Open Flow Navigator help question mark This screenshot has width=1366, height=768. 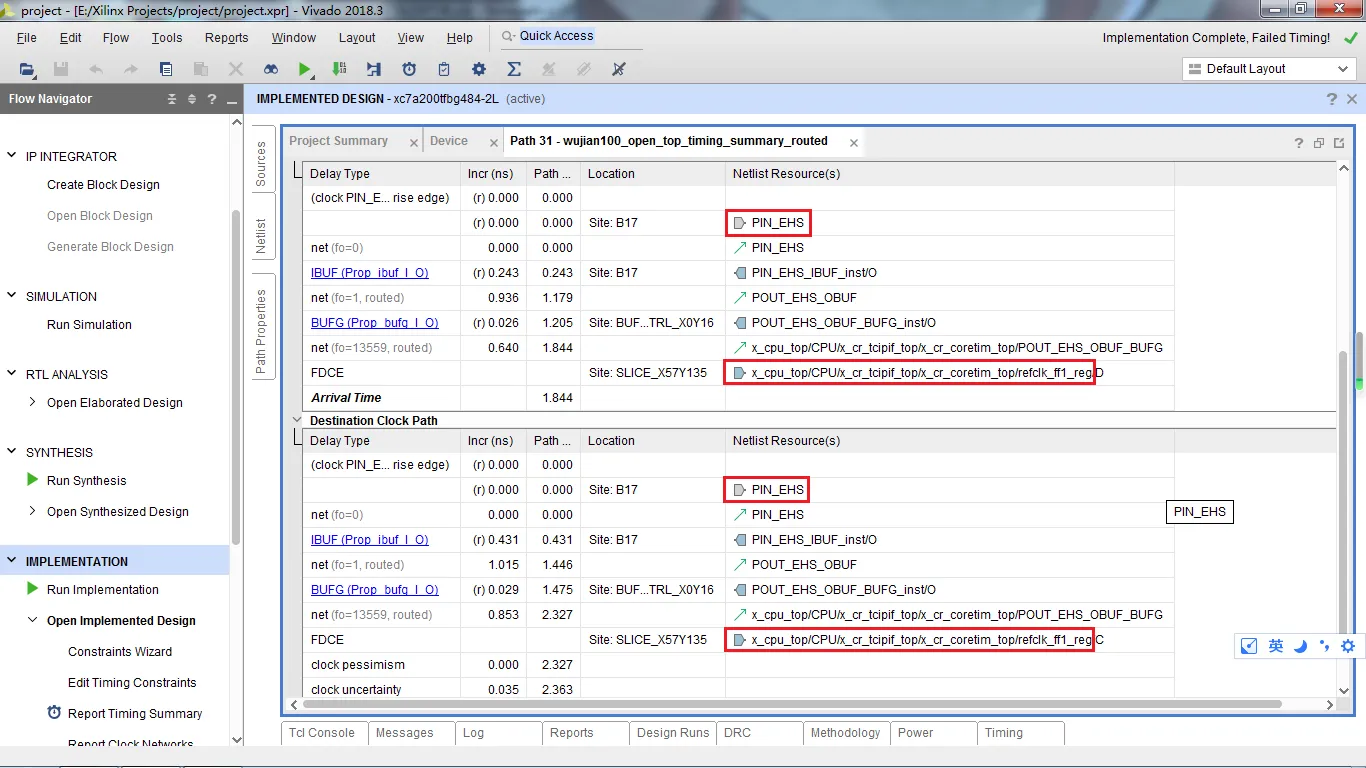(x=212, y=99)
